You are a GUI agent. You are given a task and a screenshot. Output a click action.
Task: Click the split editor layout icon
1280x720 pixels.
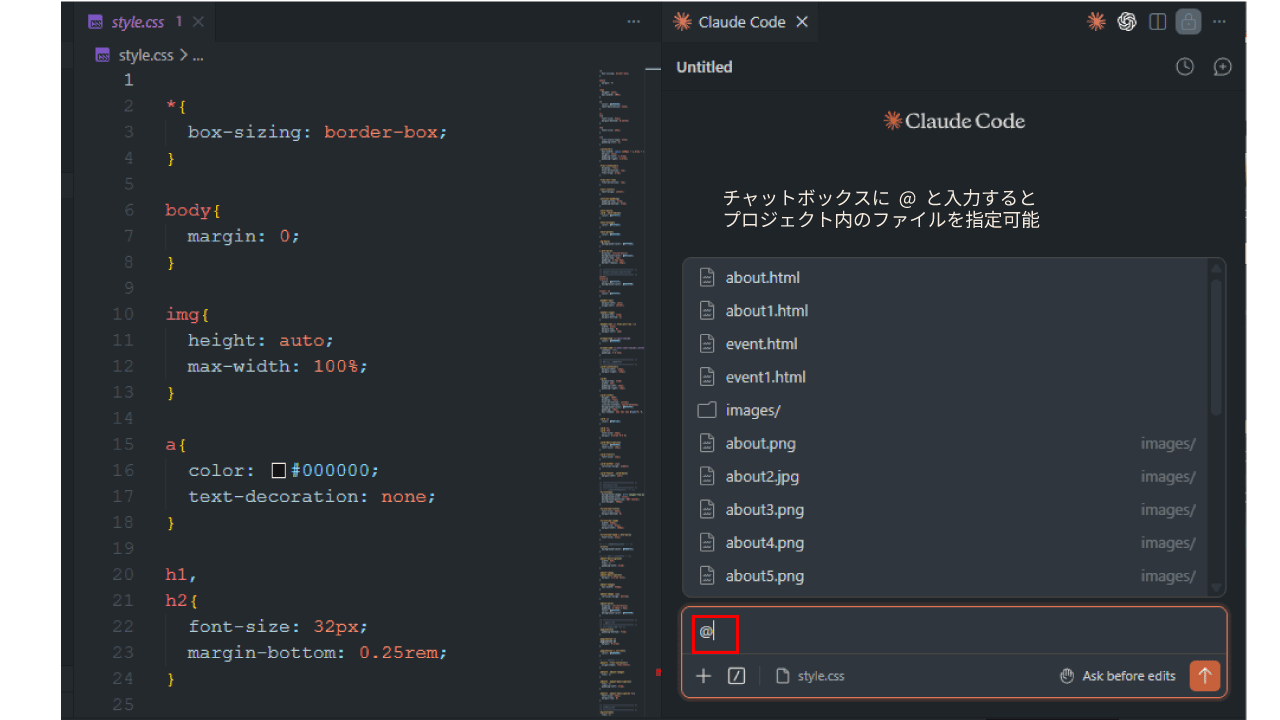coord(1158,22)
